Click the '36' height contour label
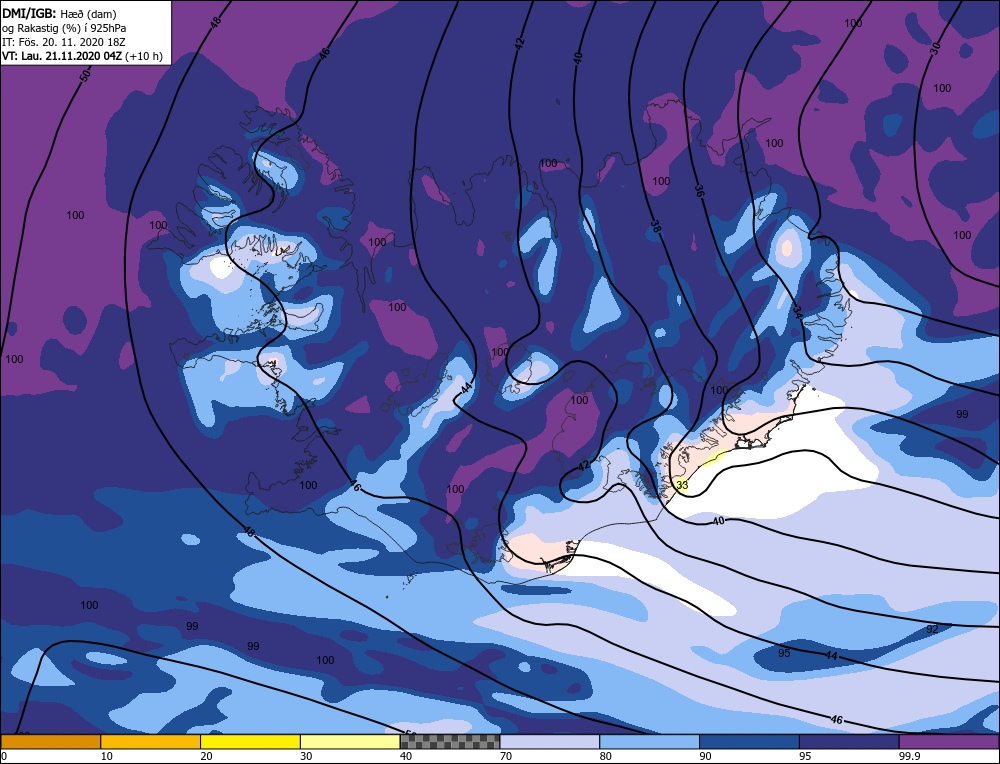The image size is (1000, 764). tap(700, 191)
